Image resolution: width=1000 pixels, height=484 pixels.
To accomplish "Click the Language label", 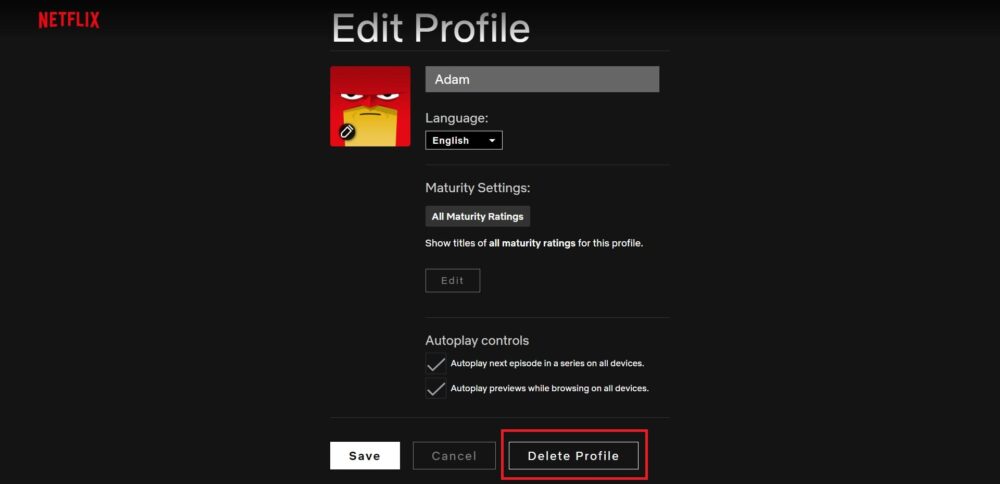I will point(456,118).
